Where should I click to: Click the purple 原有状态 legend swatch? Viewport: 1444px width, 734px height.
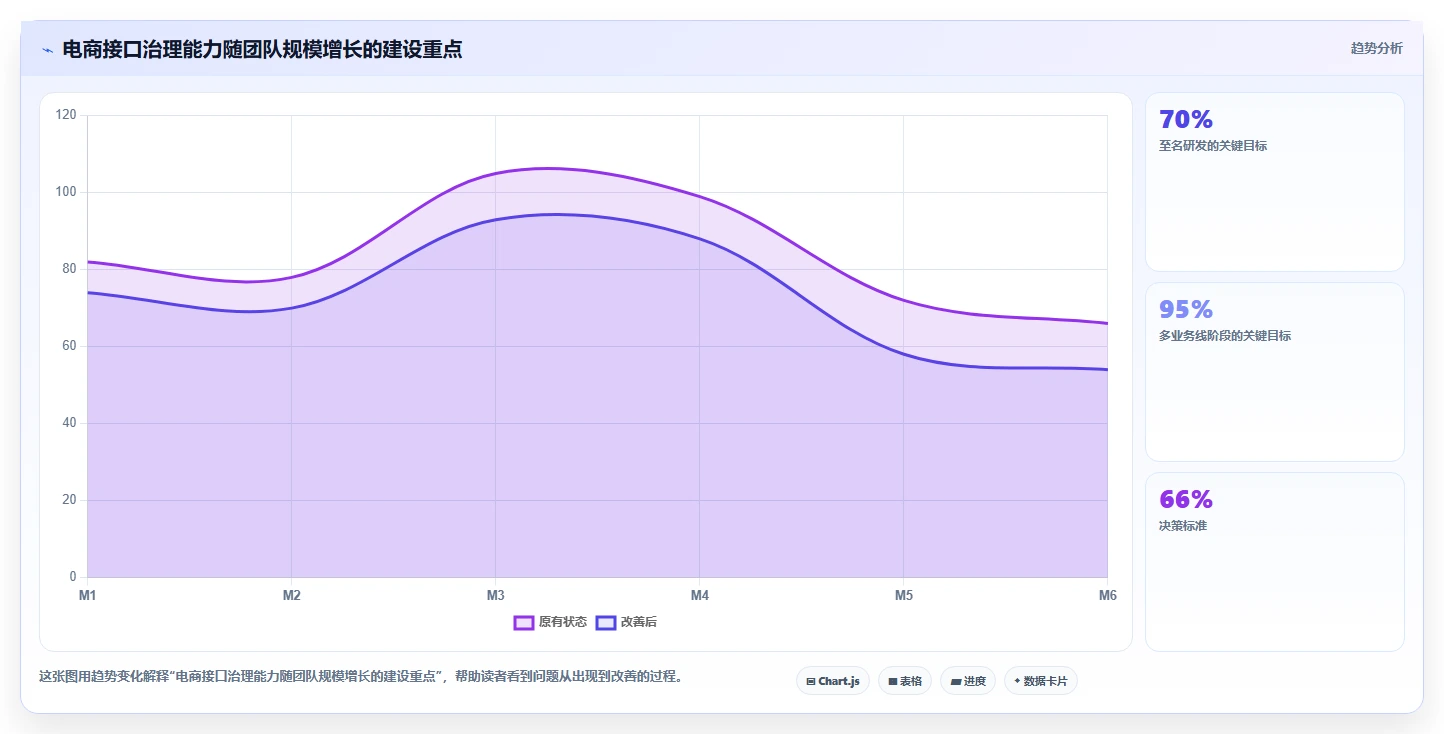pos(523,622)
